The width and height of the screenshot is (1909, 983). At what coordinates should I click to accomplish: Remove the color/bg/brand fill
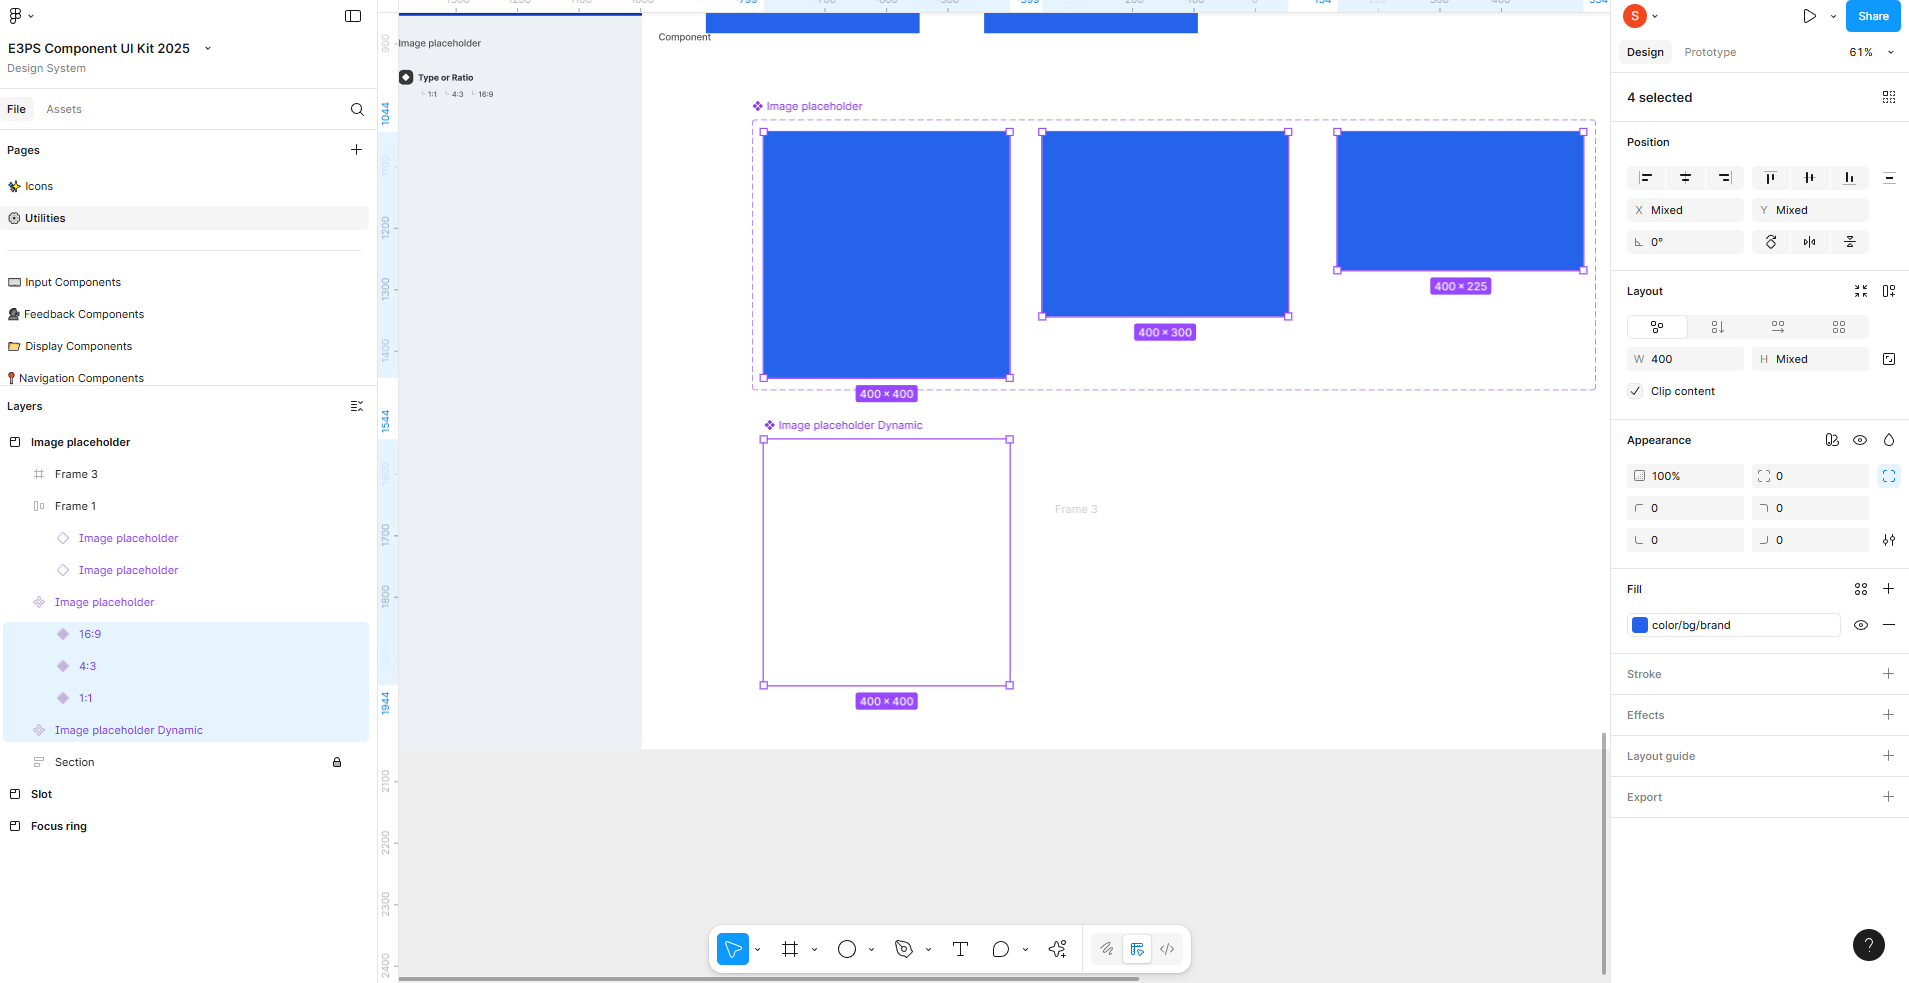tap(1889, 625)
